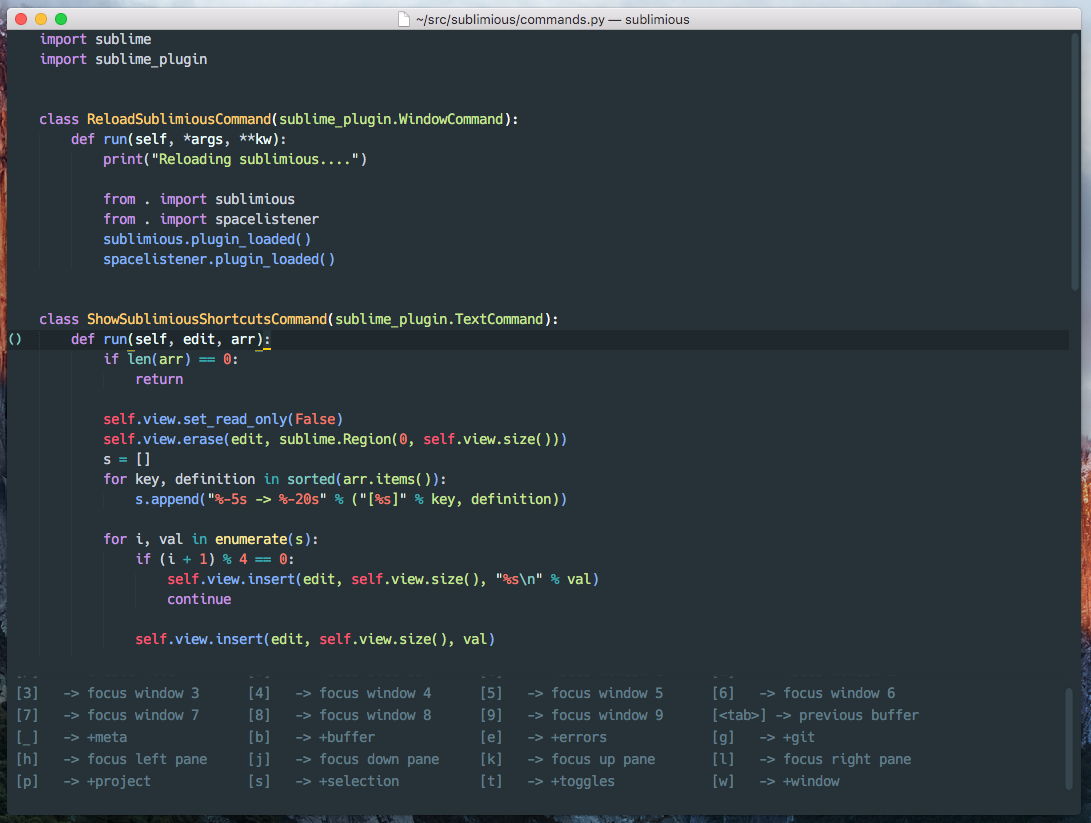Click 'self.view.erase(edit, sublime.Region' line

(x=335, y=440)
